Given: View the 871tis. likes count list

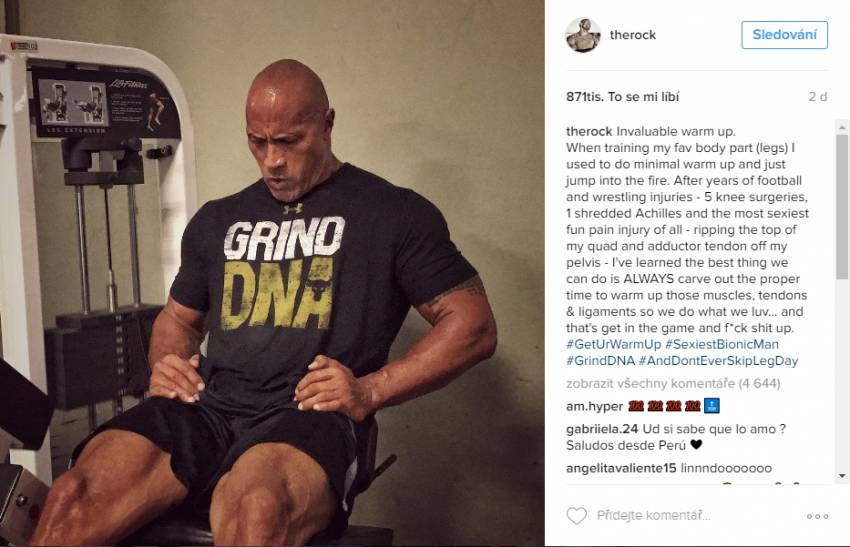Looking at the screenshot, I should click(622, 97).
